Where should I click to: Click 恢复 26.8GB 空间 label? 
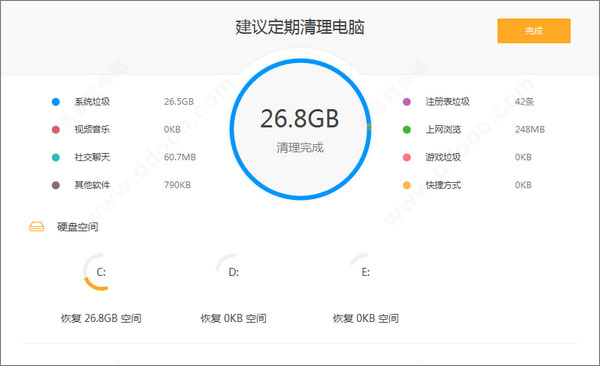(101, 318)
